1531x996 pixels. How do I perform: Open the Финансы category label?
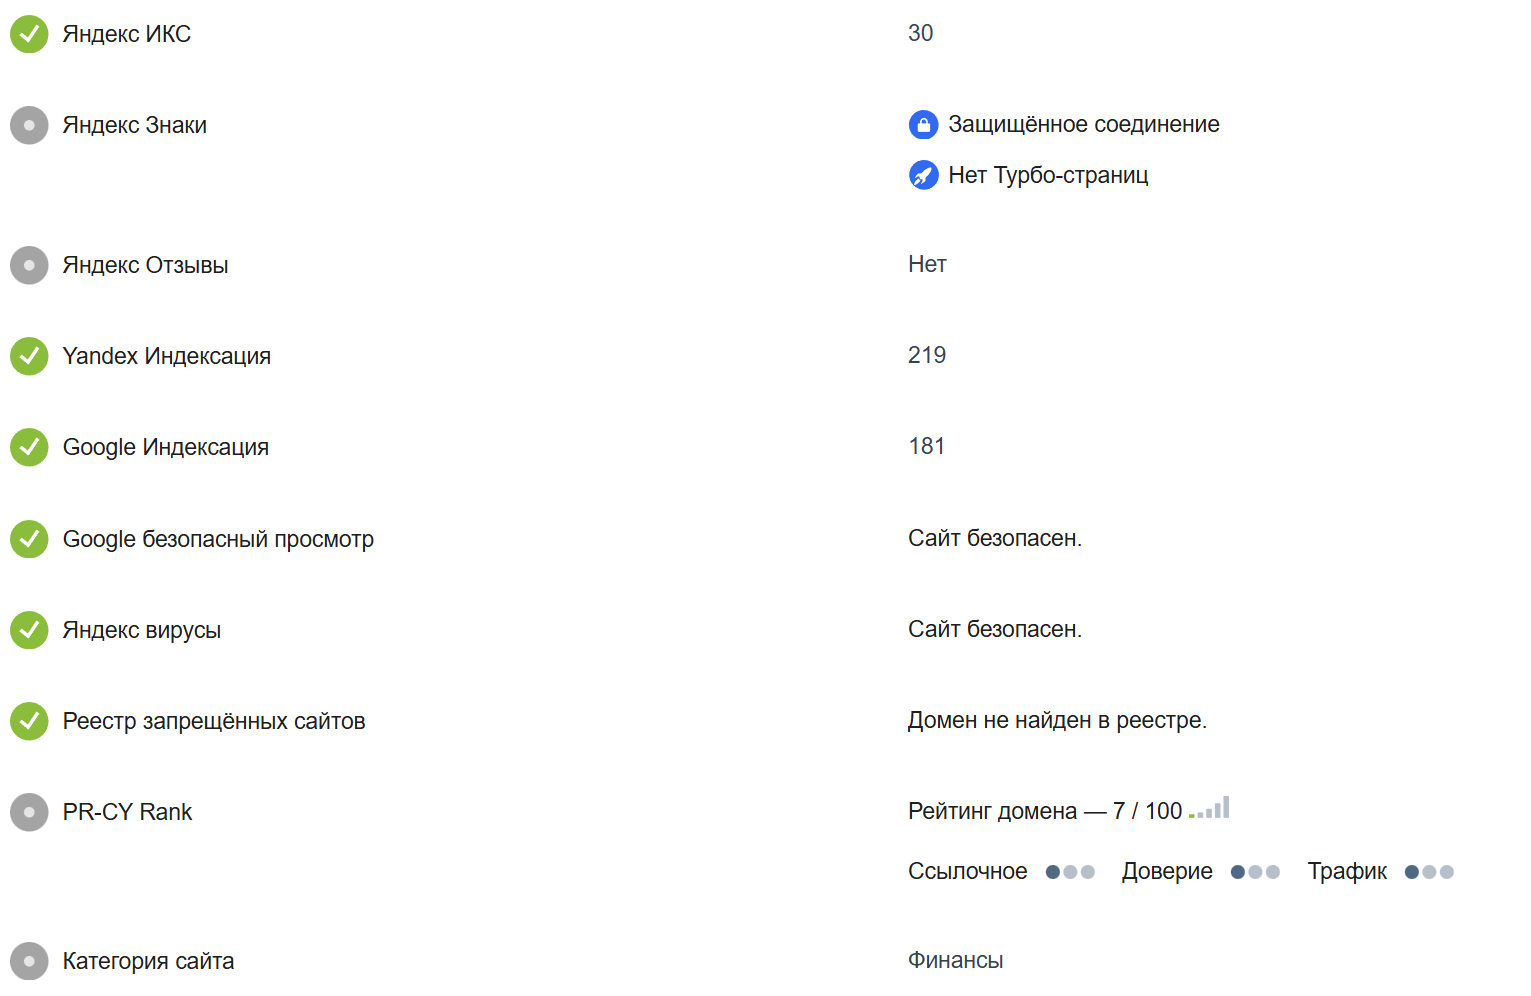tap(955, 960)
